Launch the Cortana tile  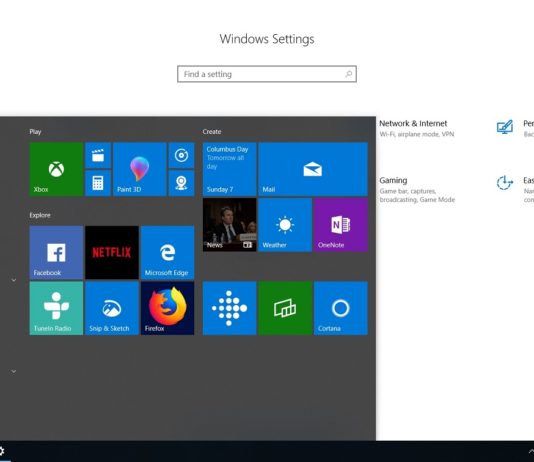[x=341, y=308]
